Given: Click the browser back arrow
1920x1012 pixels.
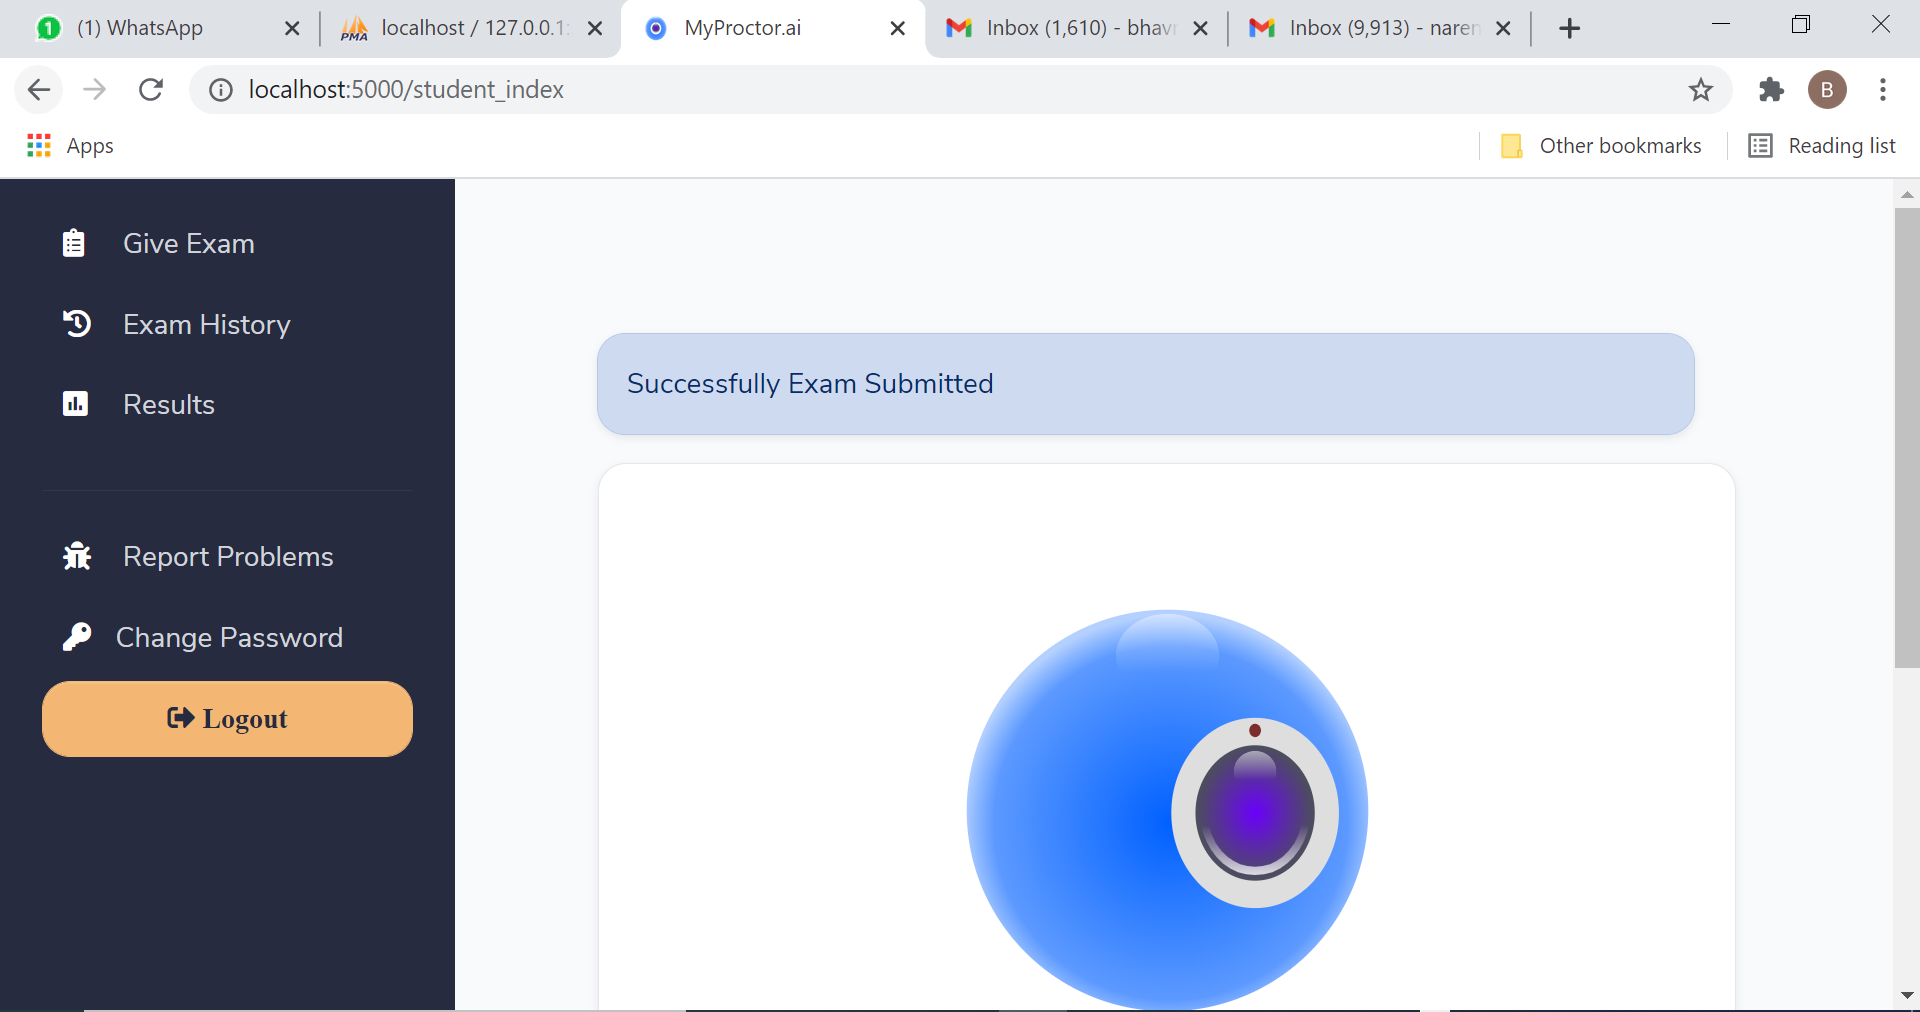Looking at the screenshot, I should [39, 90].
